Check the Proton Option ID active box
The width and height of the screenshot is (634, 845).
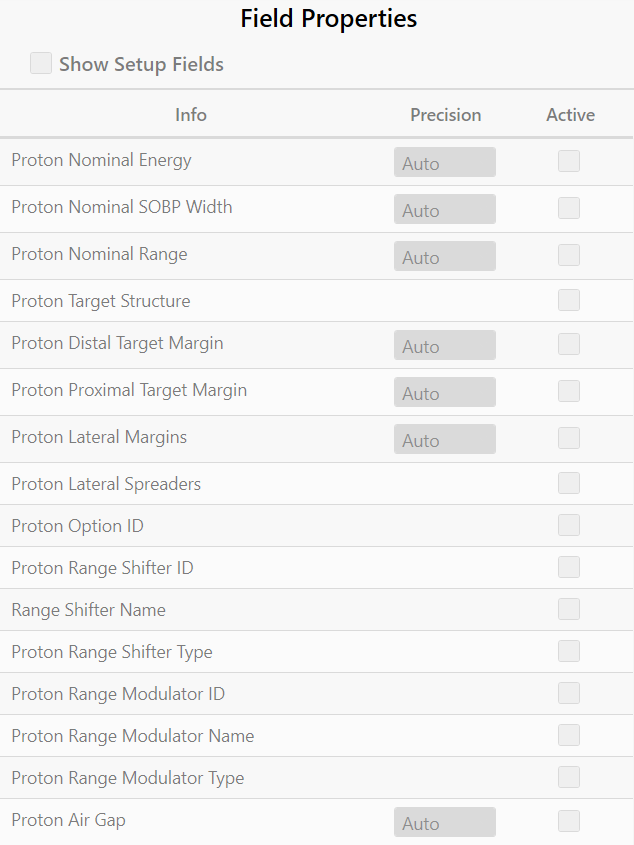[x=569, y=525]
